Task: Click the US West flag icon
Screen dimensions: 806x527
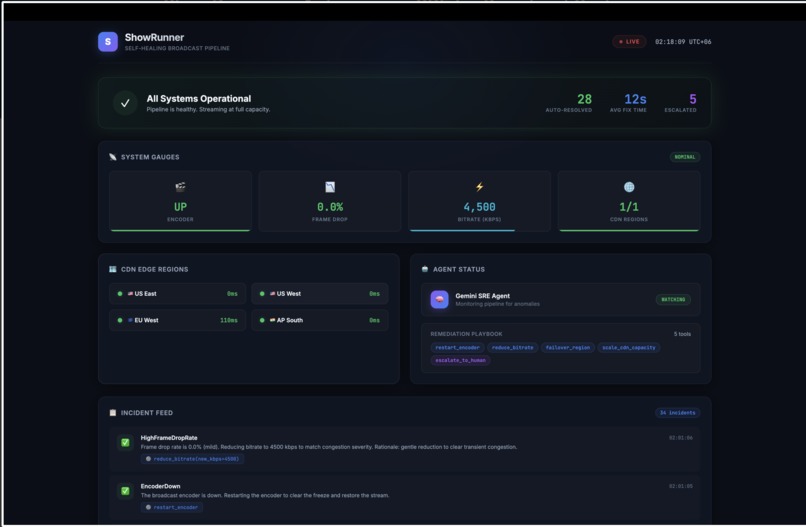Action: tap(272, 294)
